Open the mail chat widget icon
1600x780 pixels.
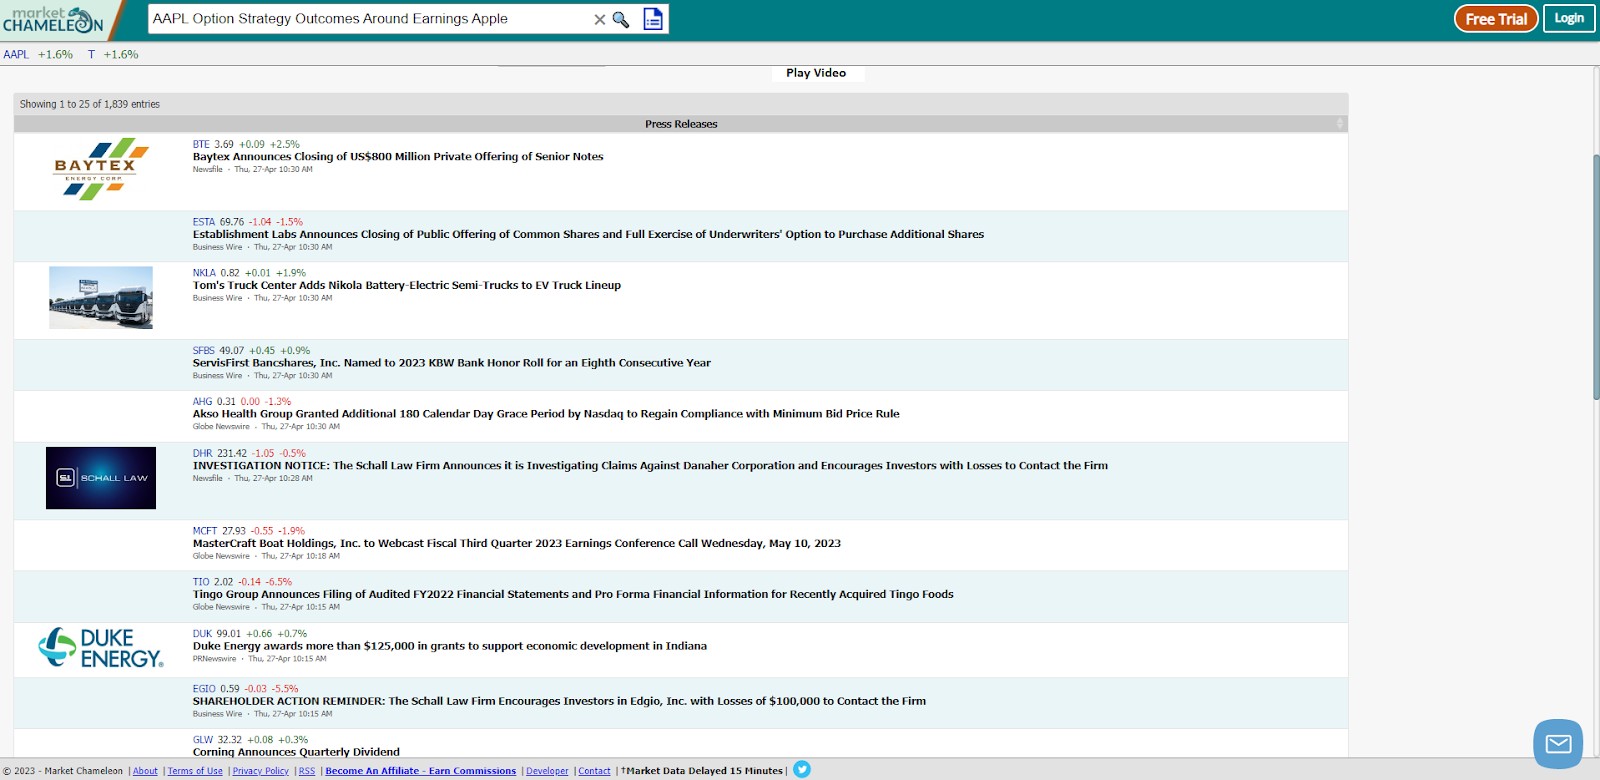tap(1558, 744)
